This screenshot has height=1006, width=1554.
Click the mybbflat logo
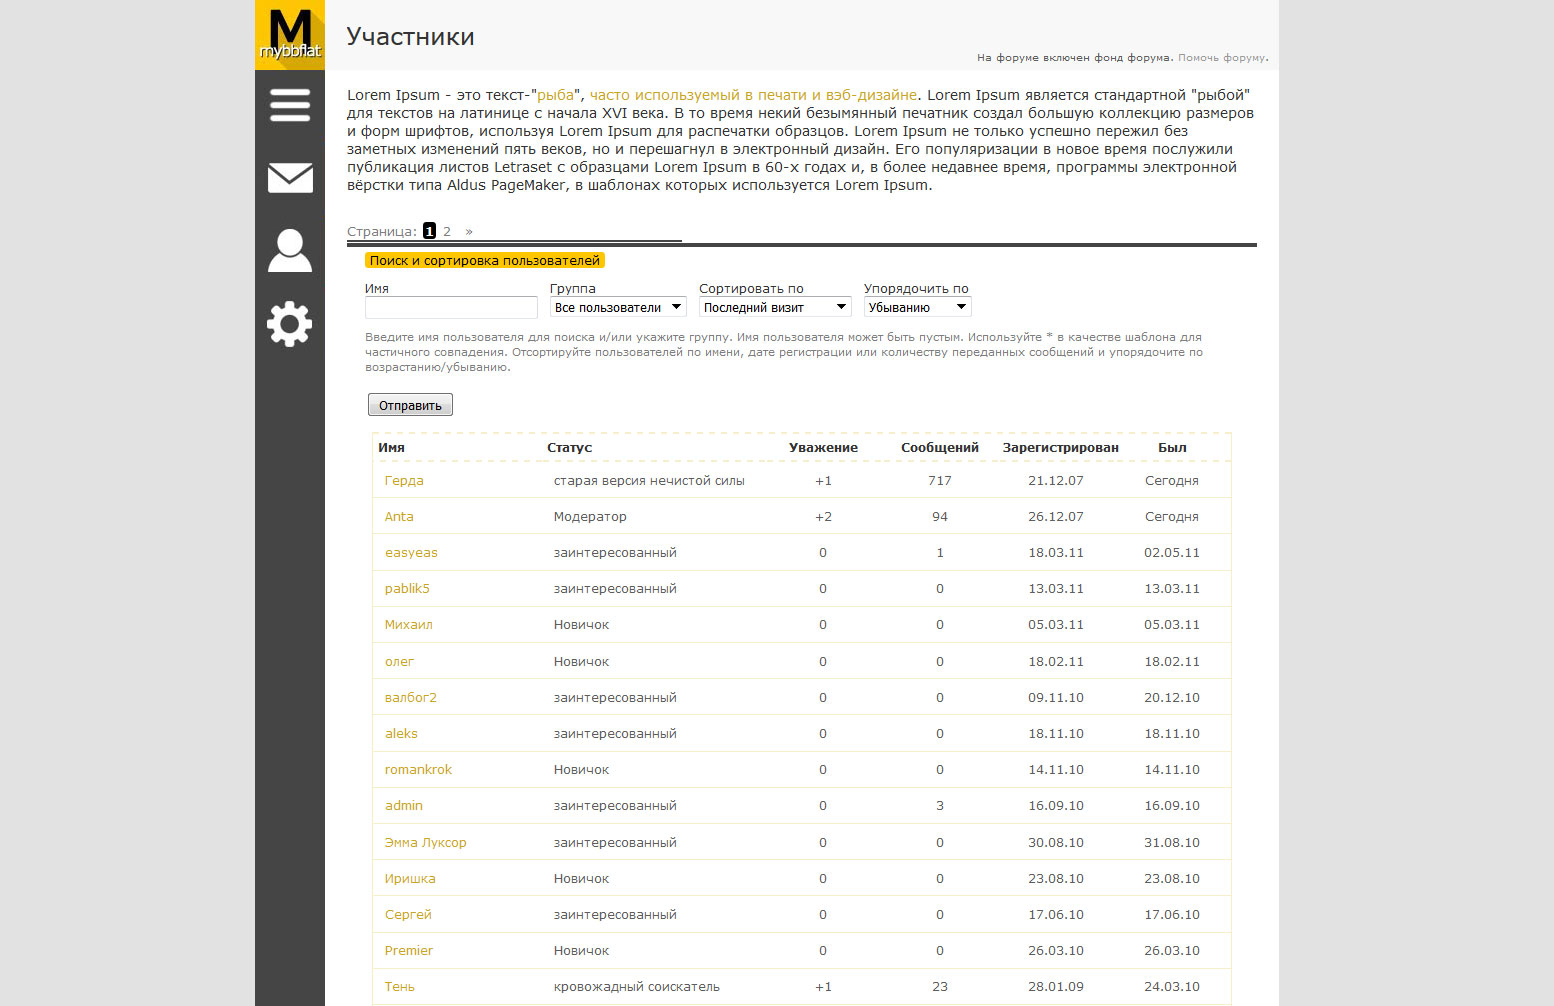pyautogui.click(x=290, y=35)
